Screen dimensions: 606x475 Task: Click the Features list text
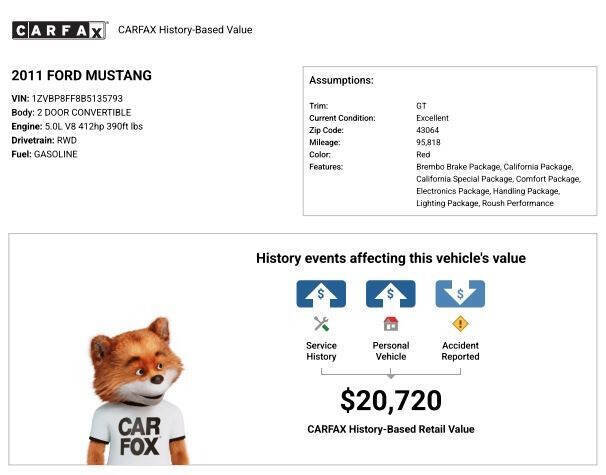(497, 185)
